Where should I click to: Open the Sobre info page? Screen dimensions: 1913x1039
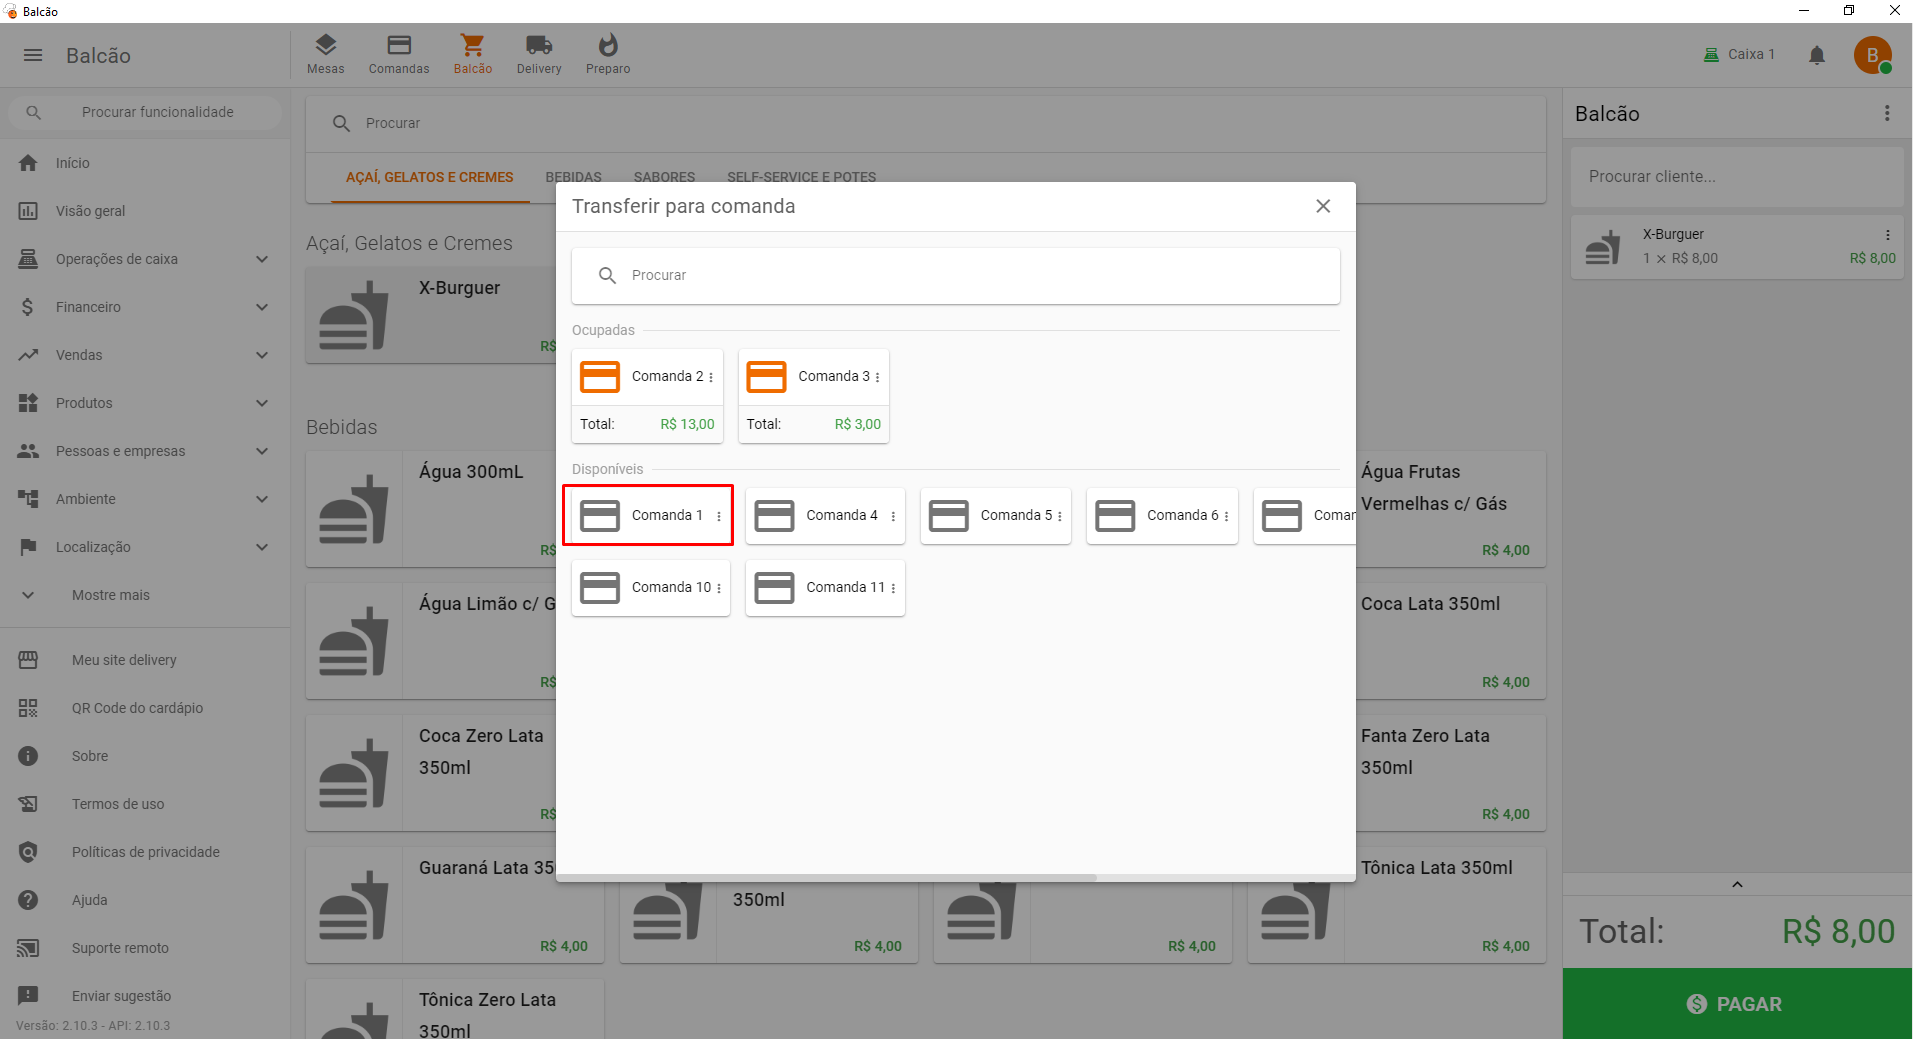[x=145, y=756]
